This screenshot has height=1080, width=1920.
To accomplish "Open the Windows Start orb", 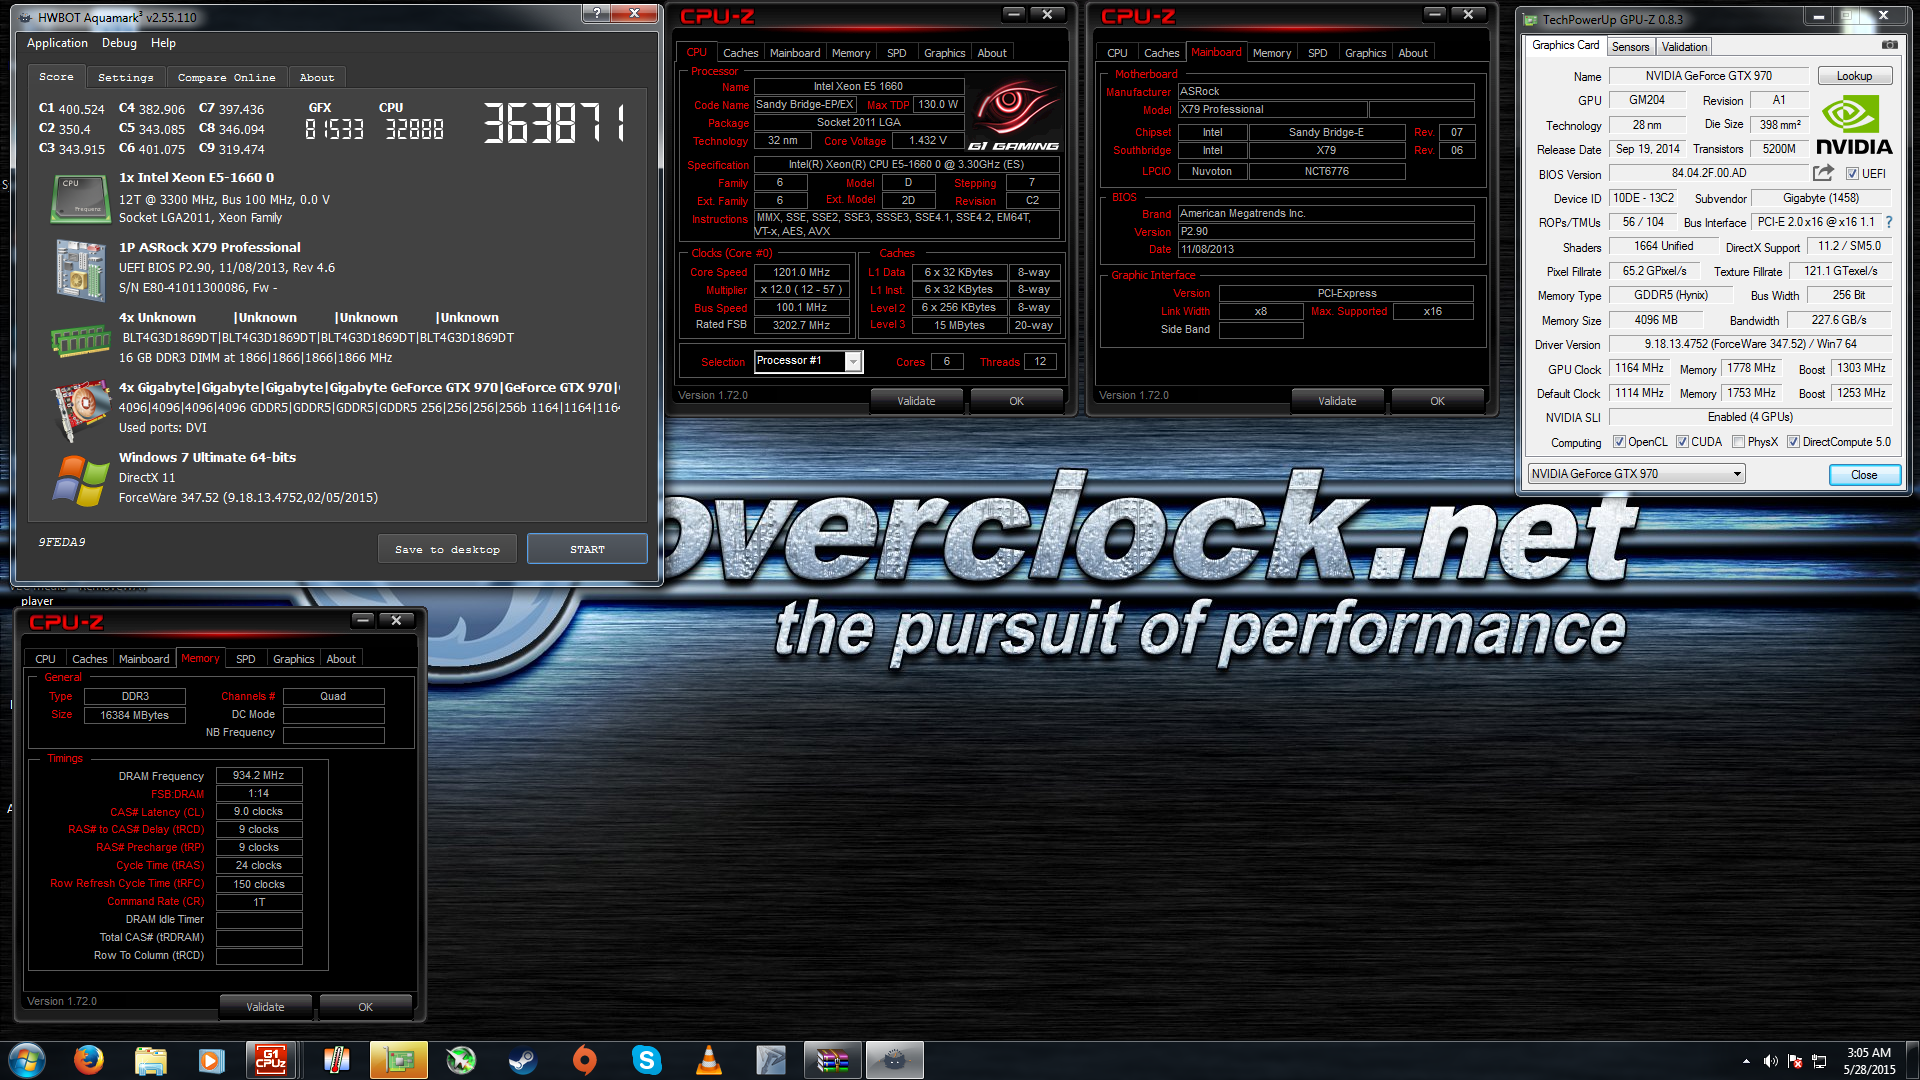I will point(27,1060).
